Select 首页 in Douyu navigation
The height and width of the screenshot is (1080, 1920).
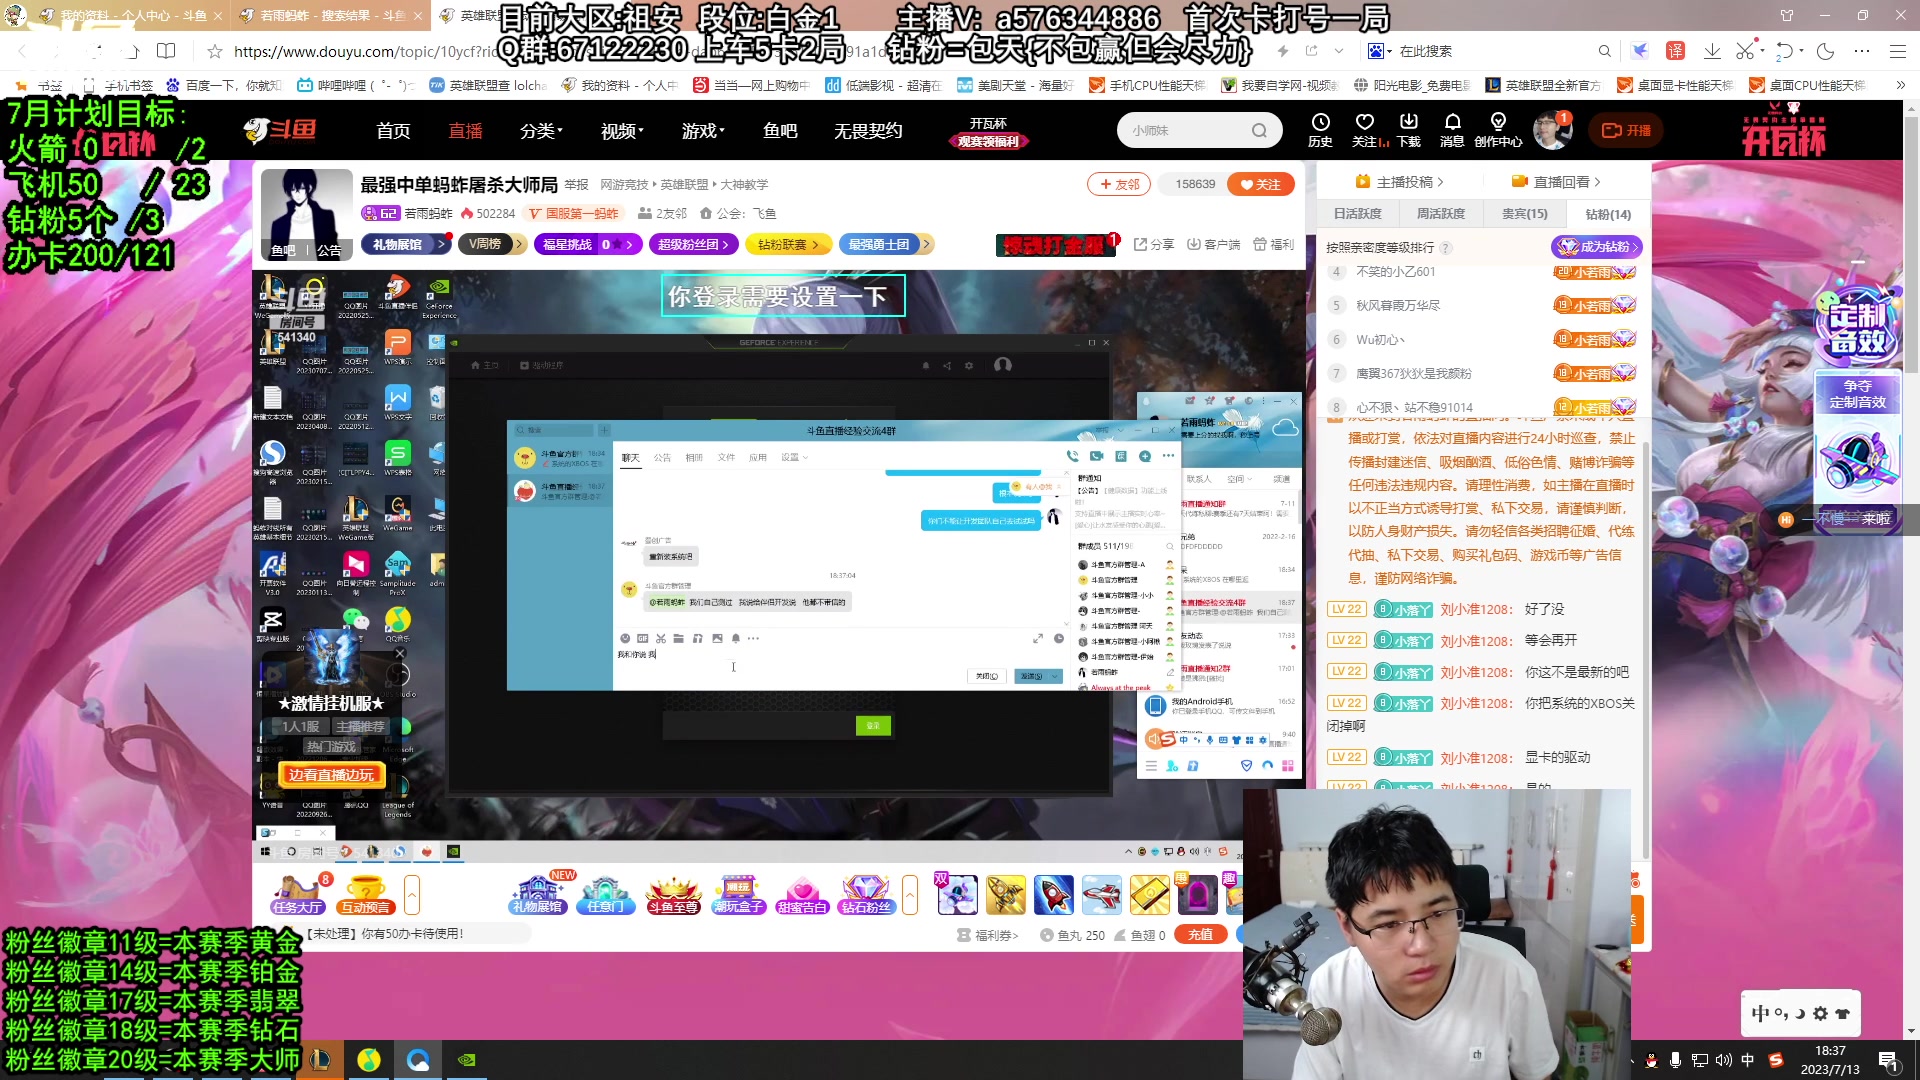click(393, 131)
